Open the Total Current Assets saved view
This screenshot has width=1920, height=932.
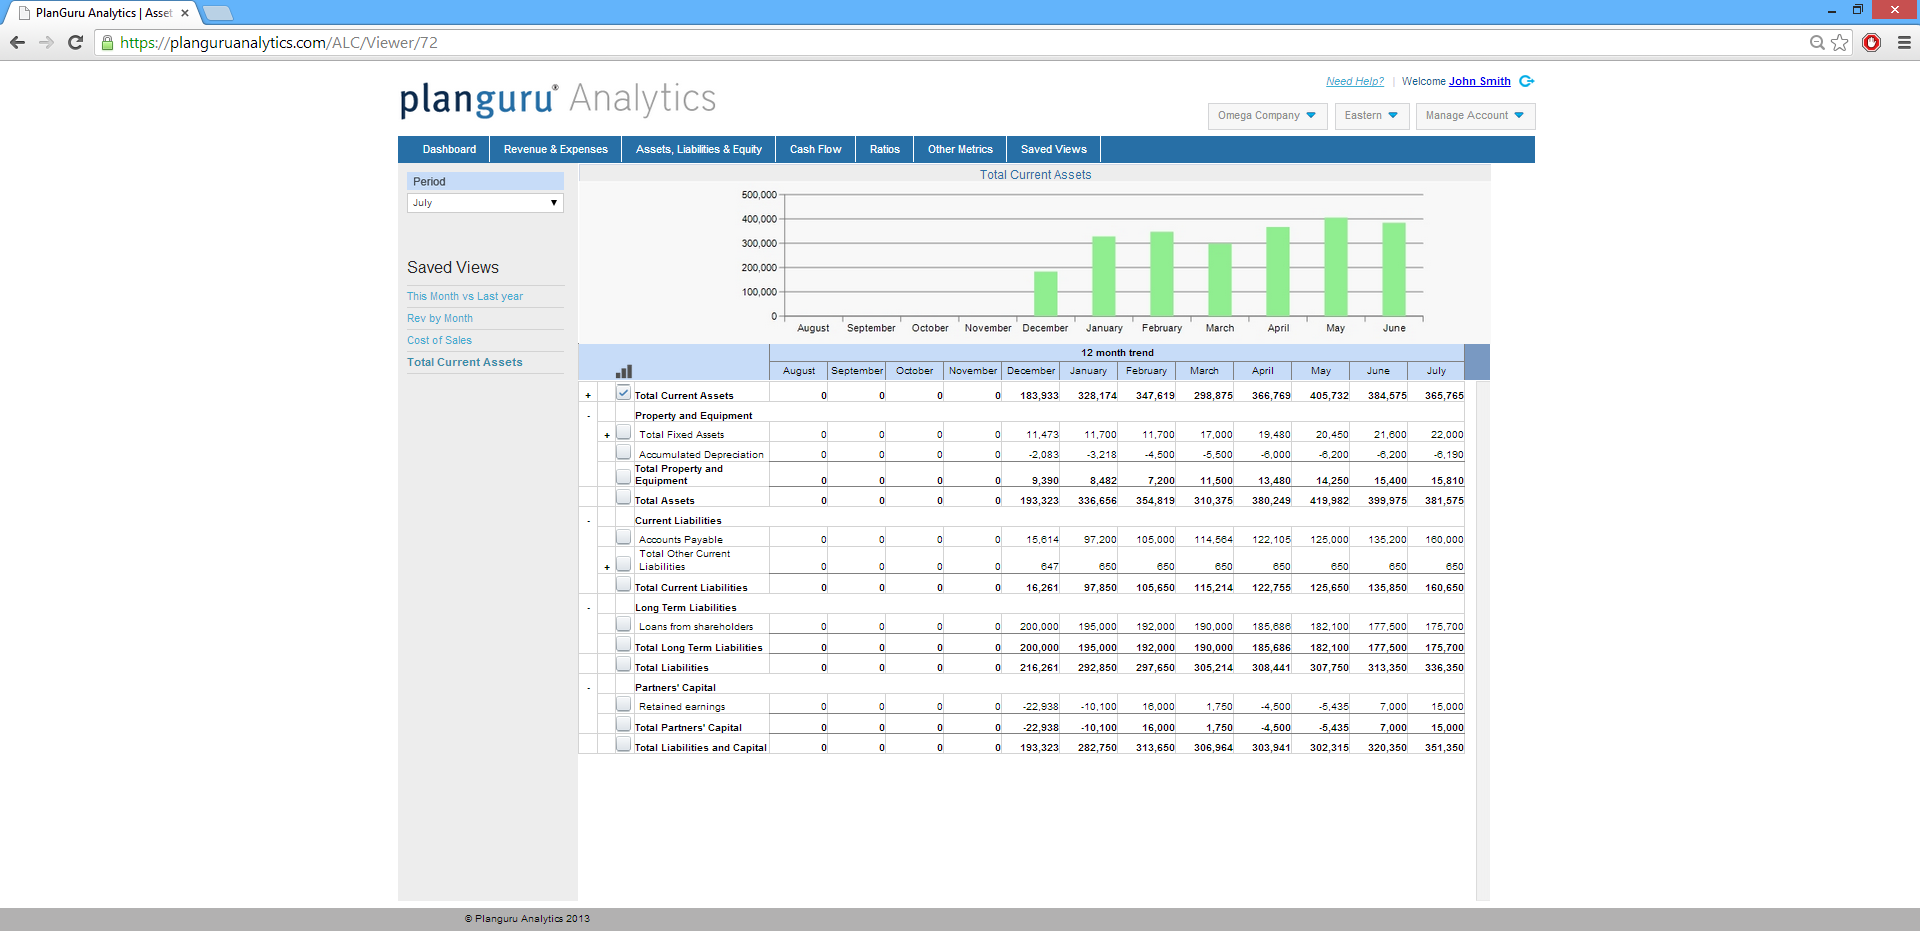click(x=465, y=363)
